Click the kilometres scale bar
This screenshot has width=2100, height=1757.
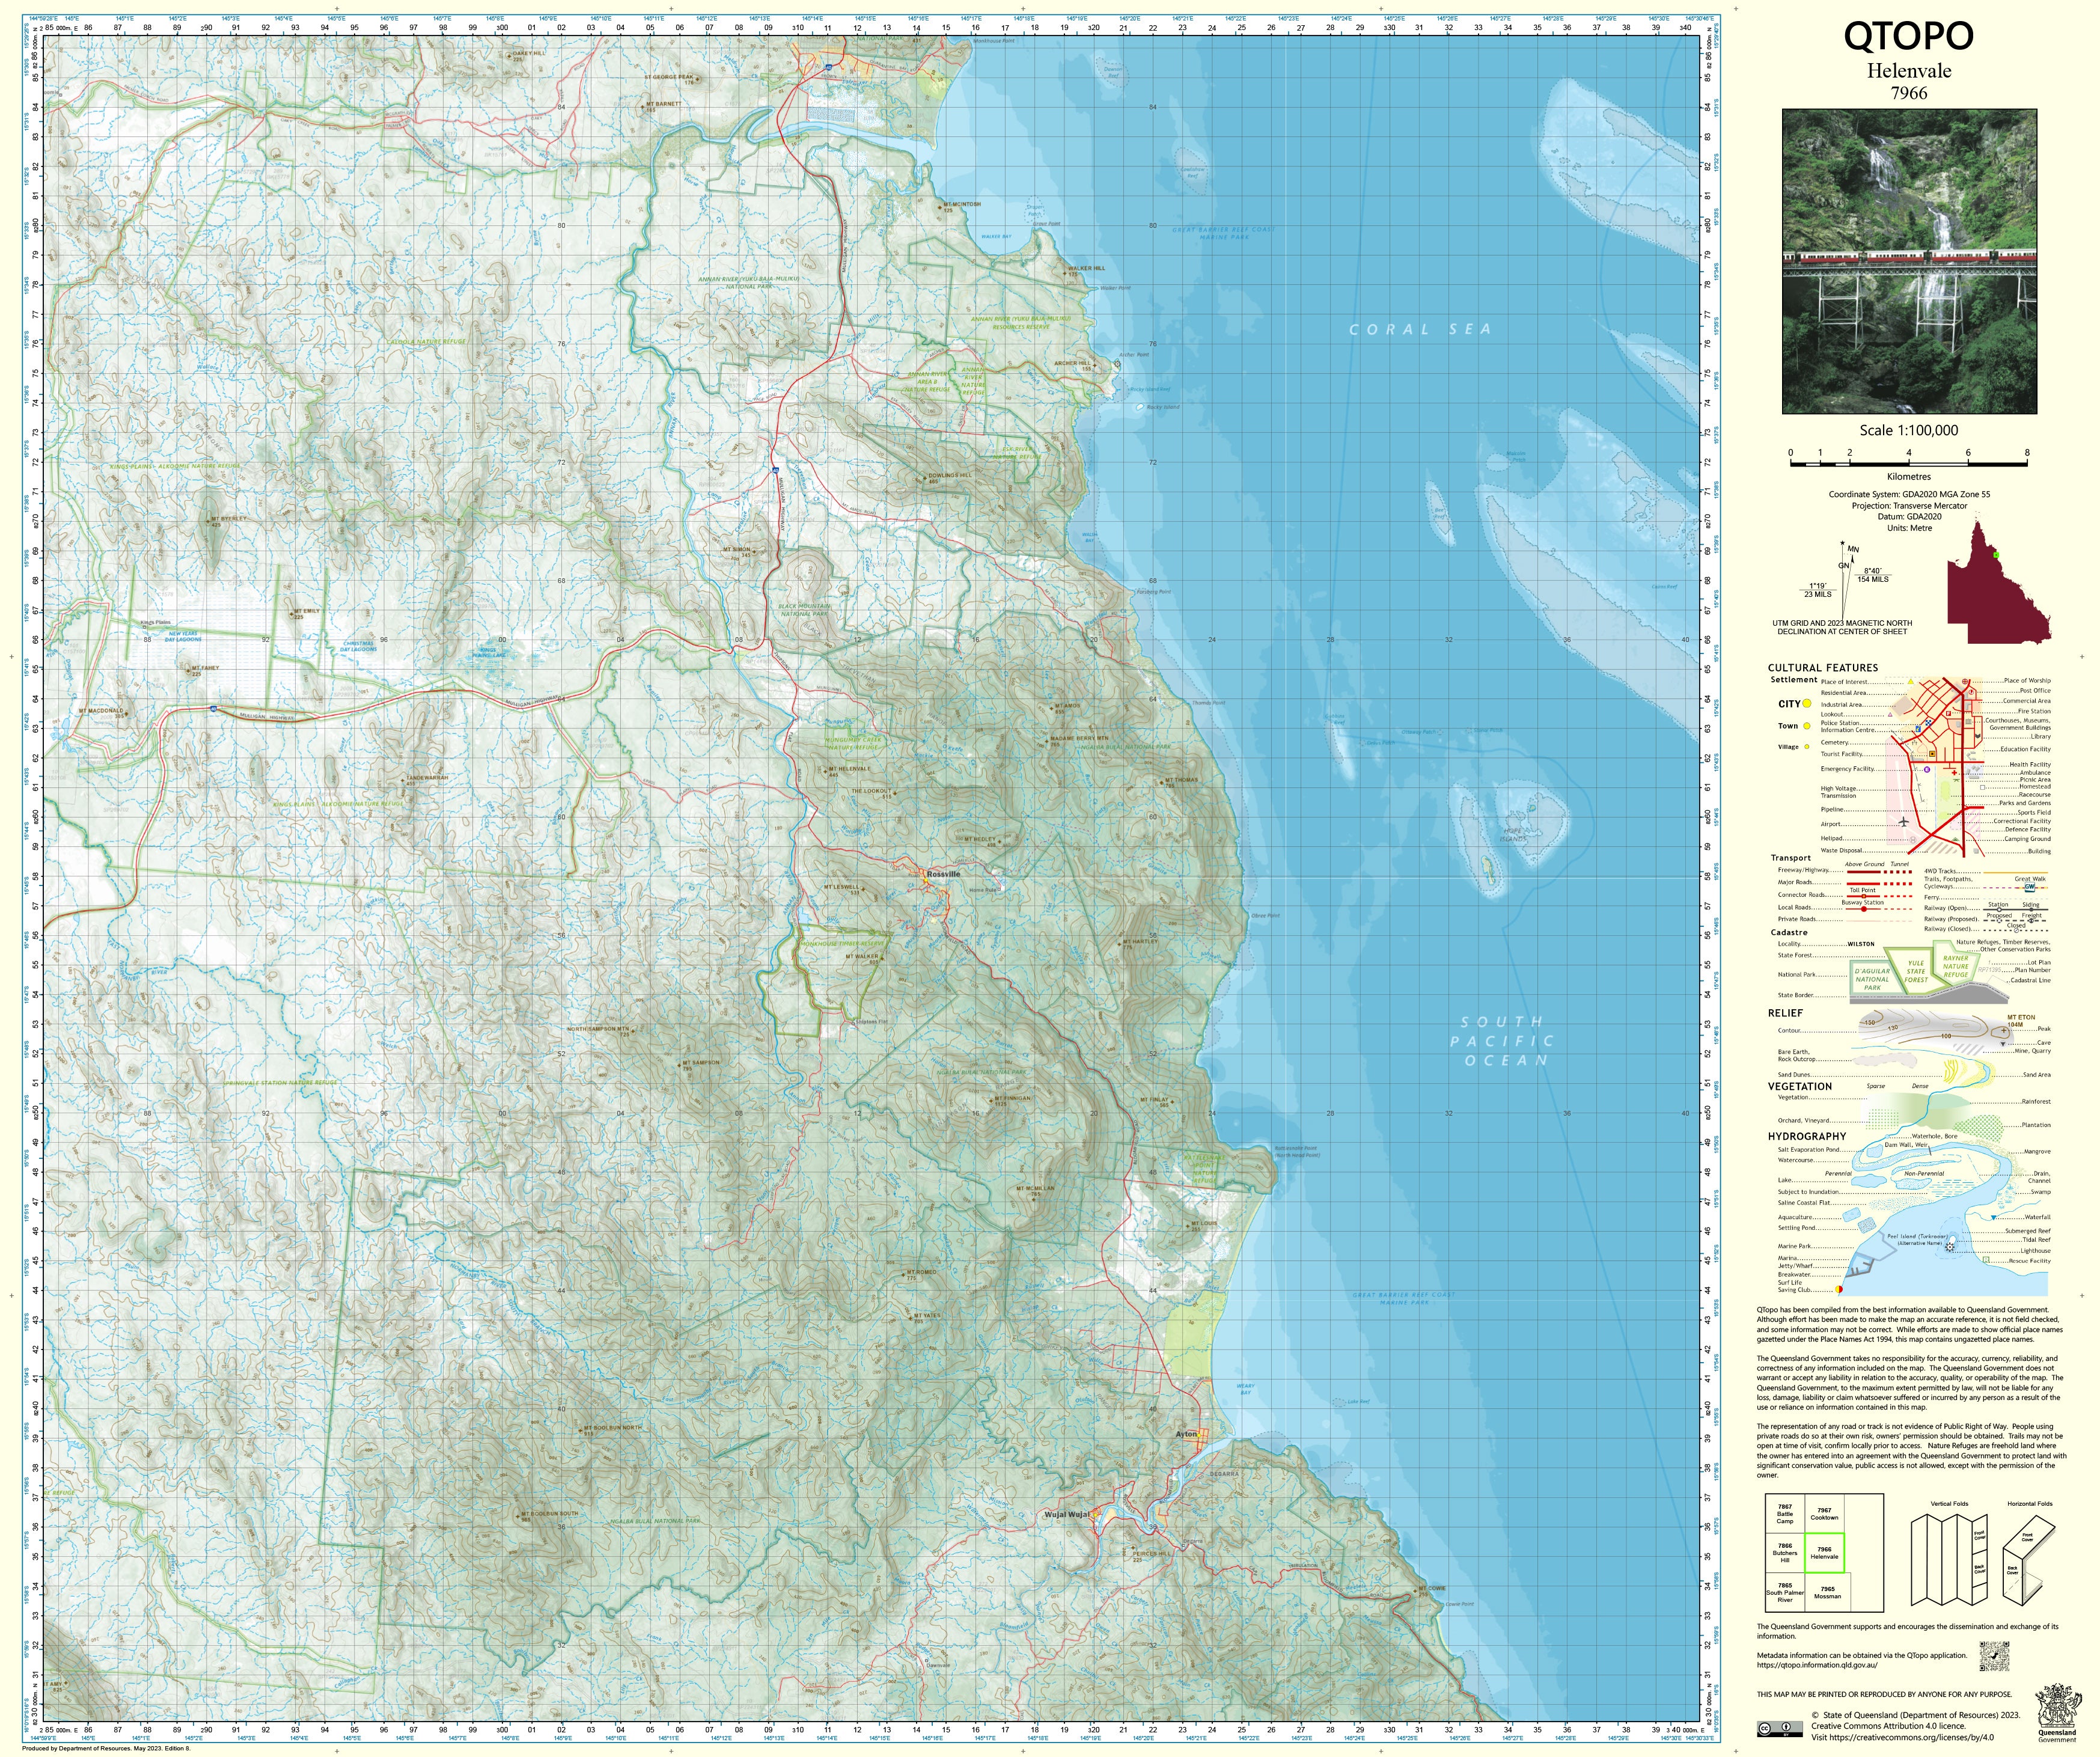(x=1908, y=464)
